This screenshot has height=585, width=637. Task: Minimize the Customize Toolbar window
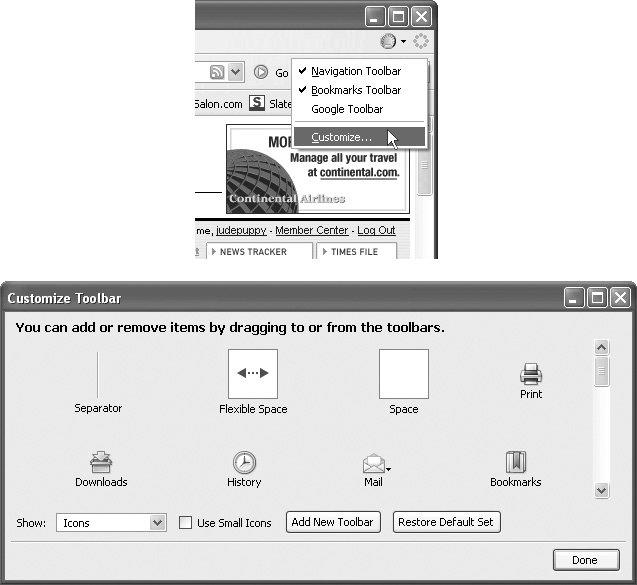(x=574, y=298)
